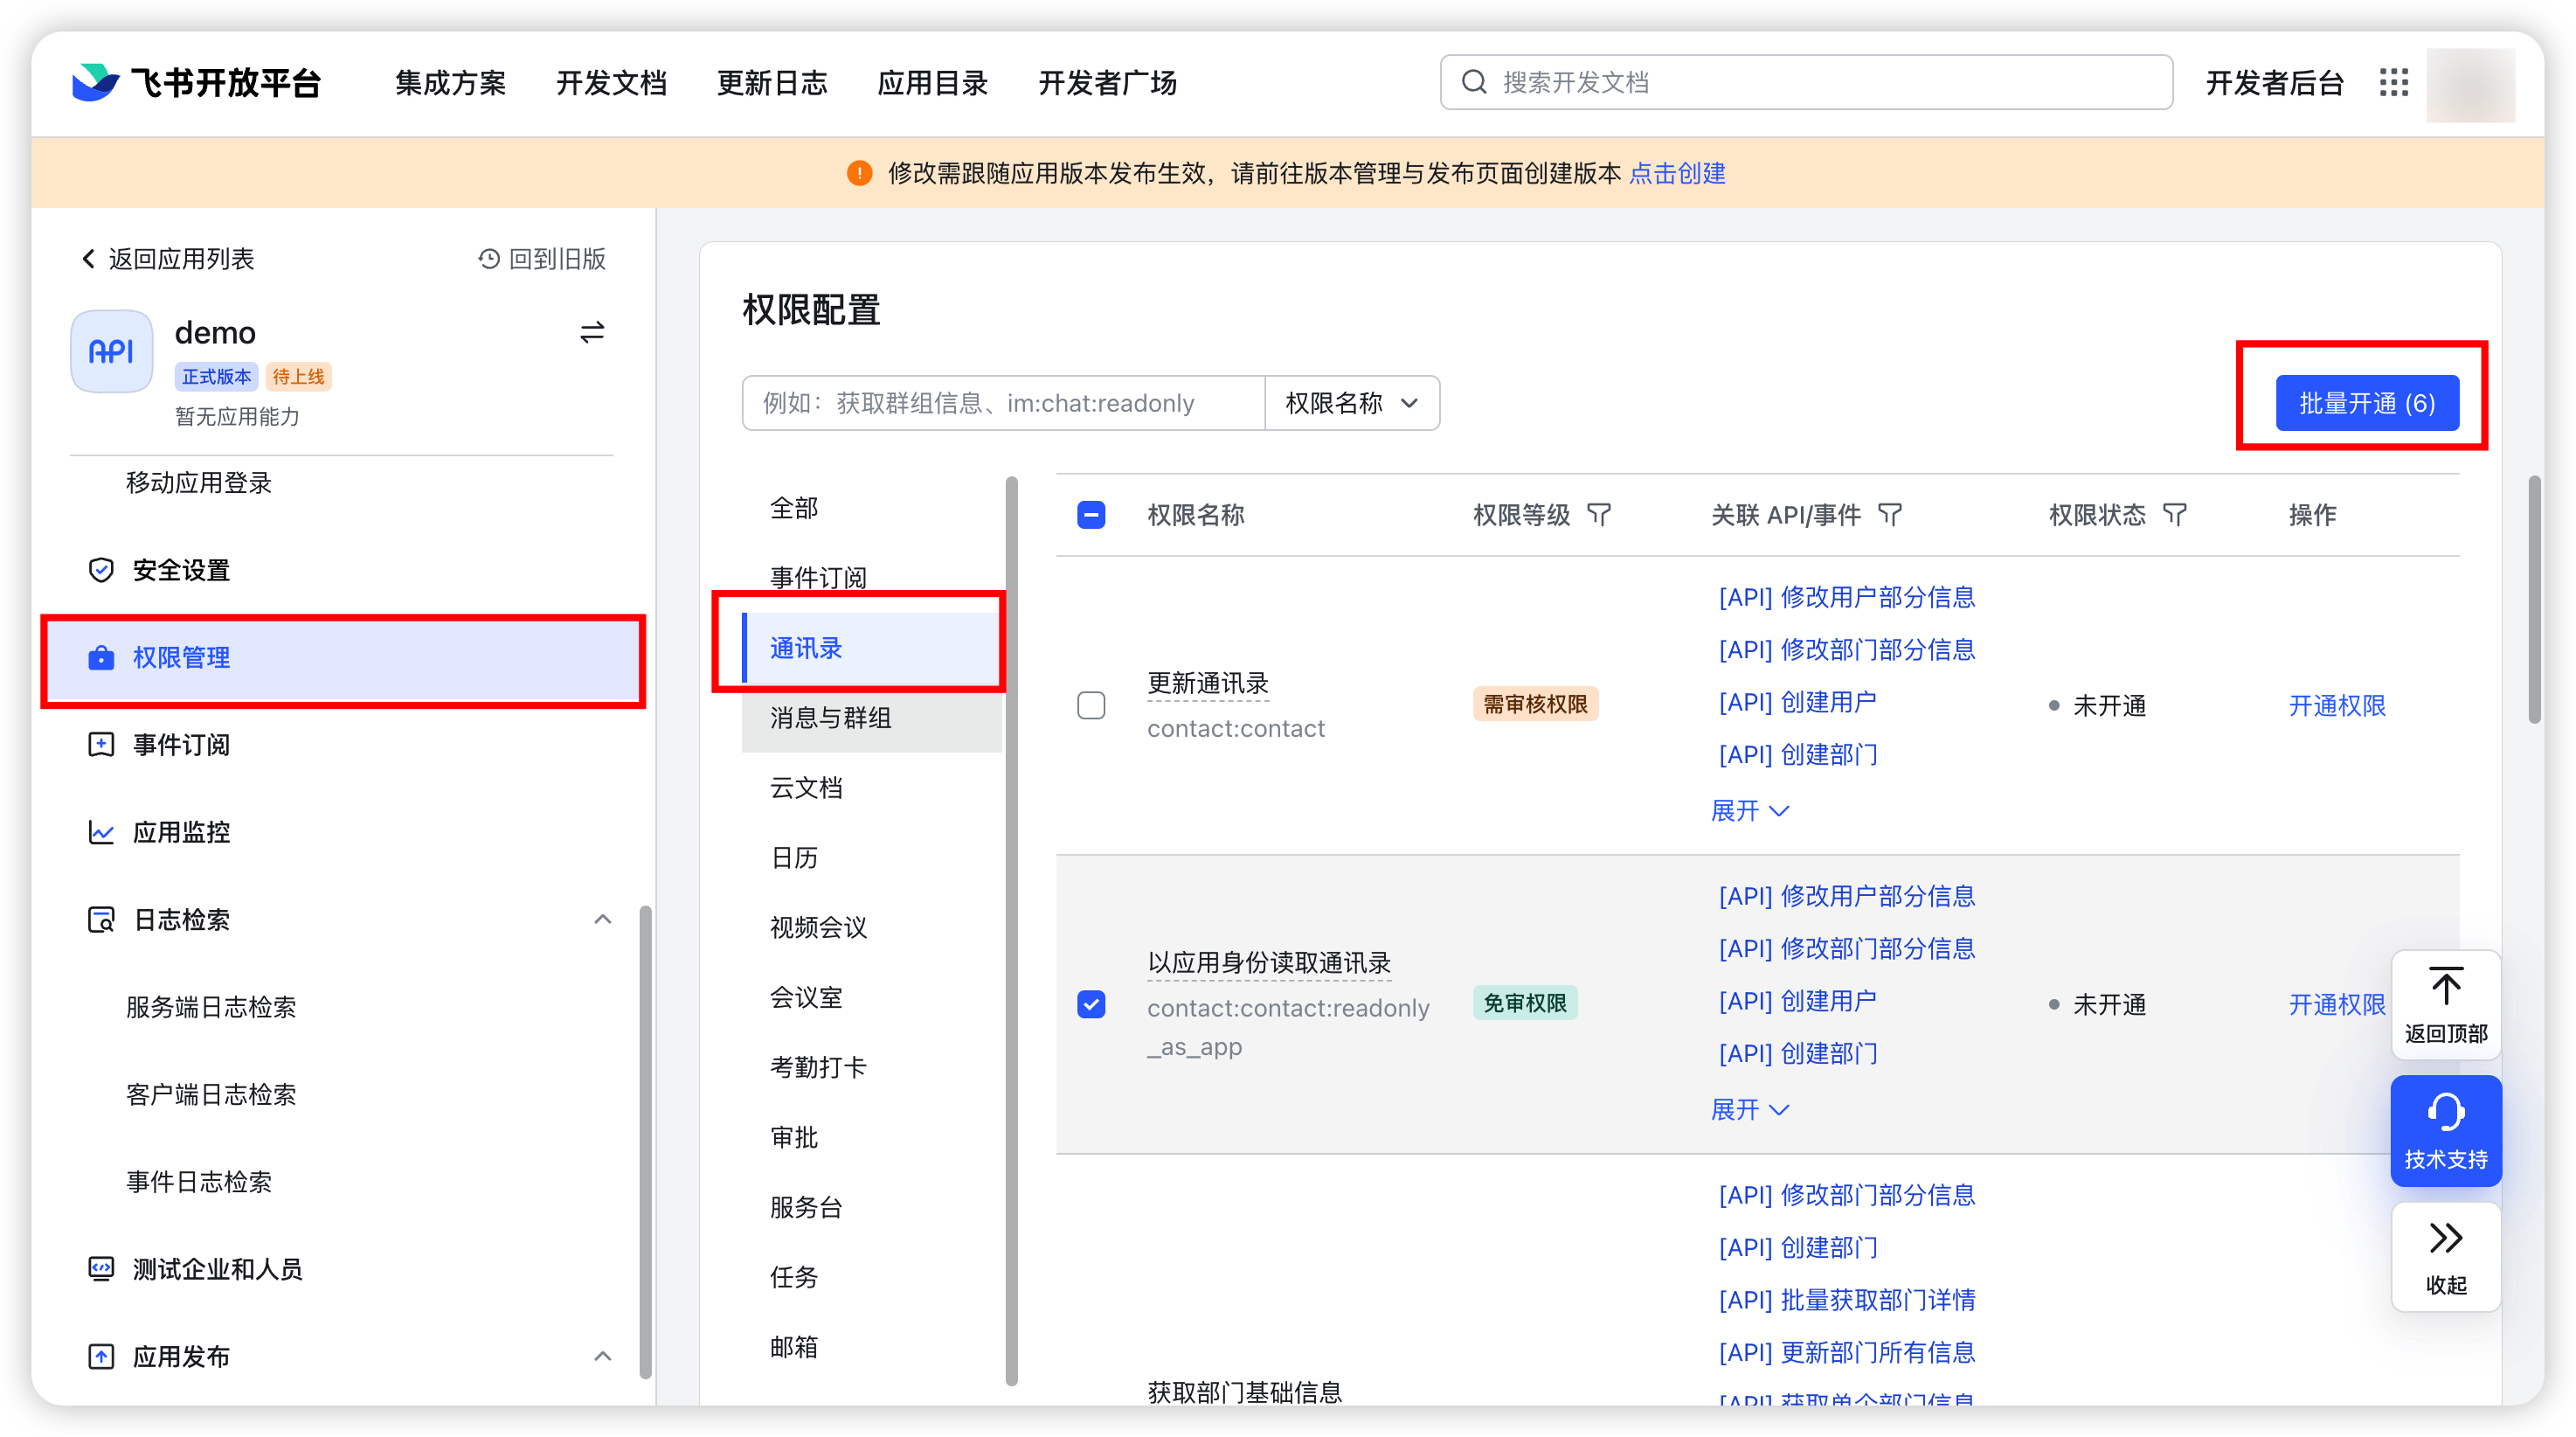Toggle the select-all checkbox in table header
2576x1437 pixels.
pyautogui.click(x=1091, y=515)
